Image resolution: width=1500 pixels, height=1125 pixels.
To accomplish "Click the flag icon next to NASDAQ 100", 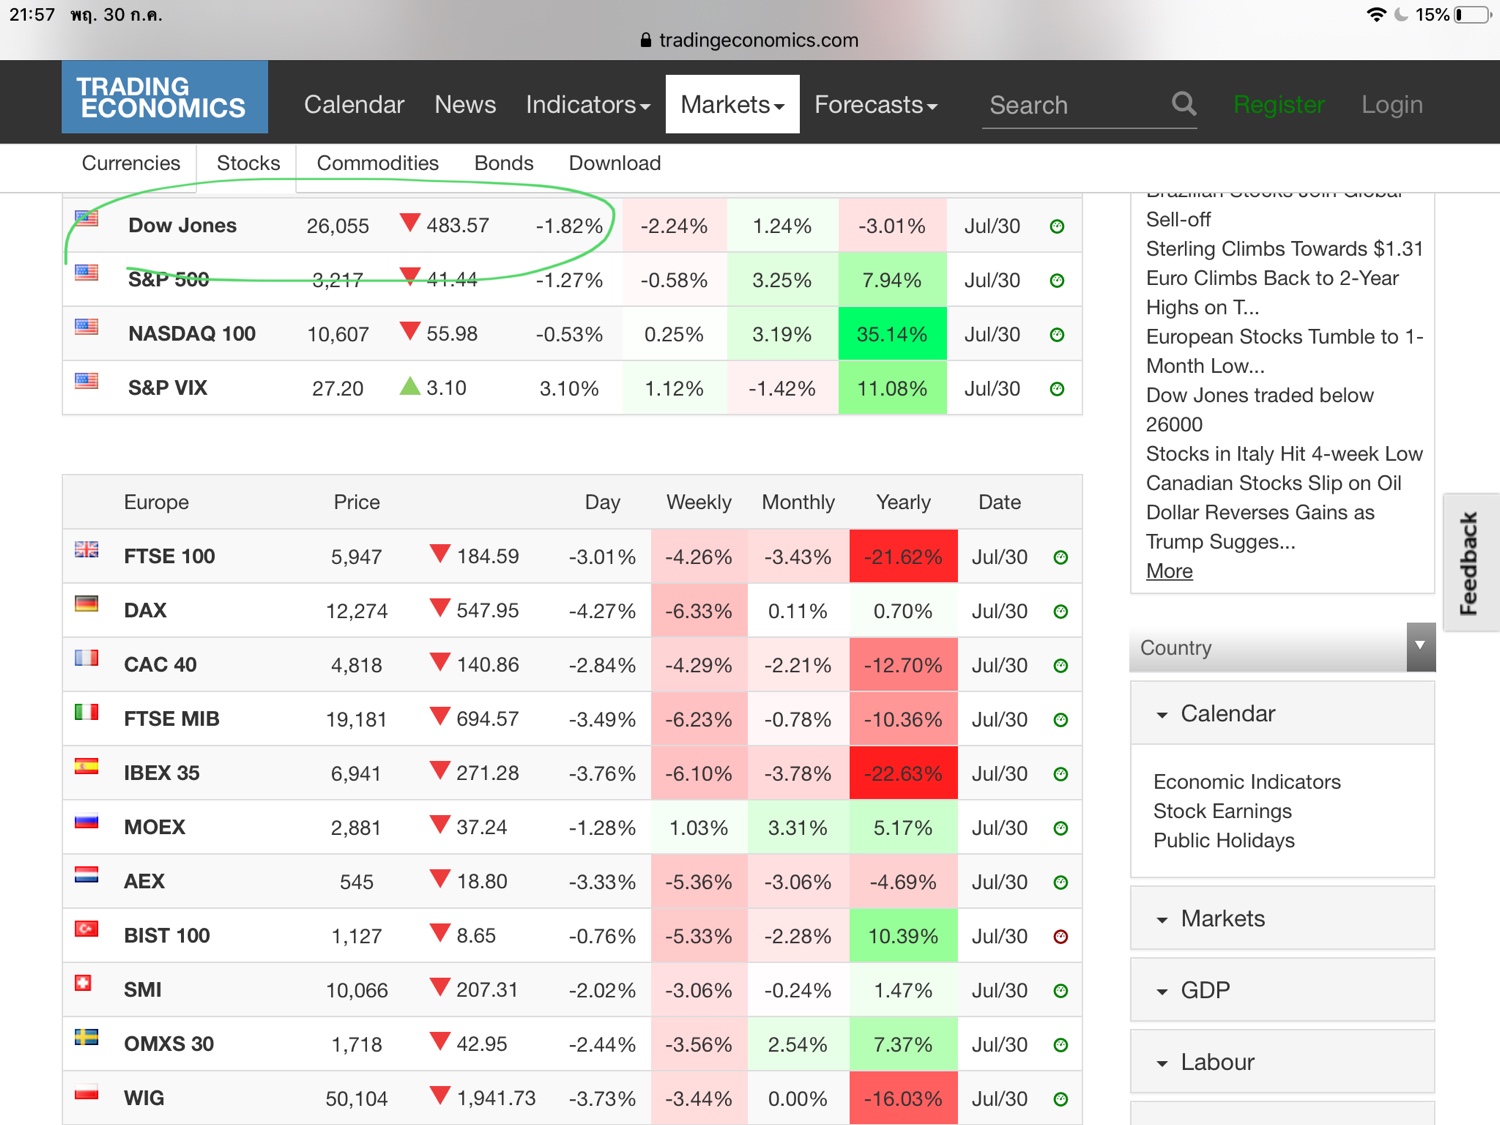I will 87,326.
